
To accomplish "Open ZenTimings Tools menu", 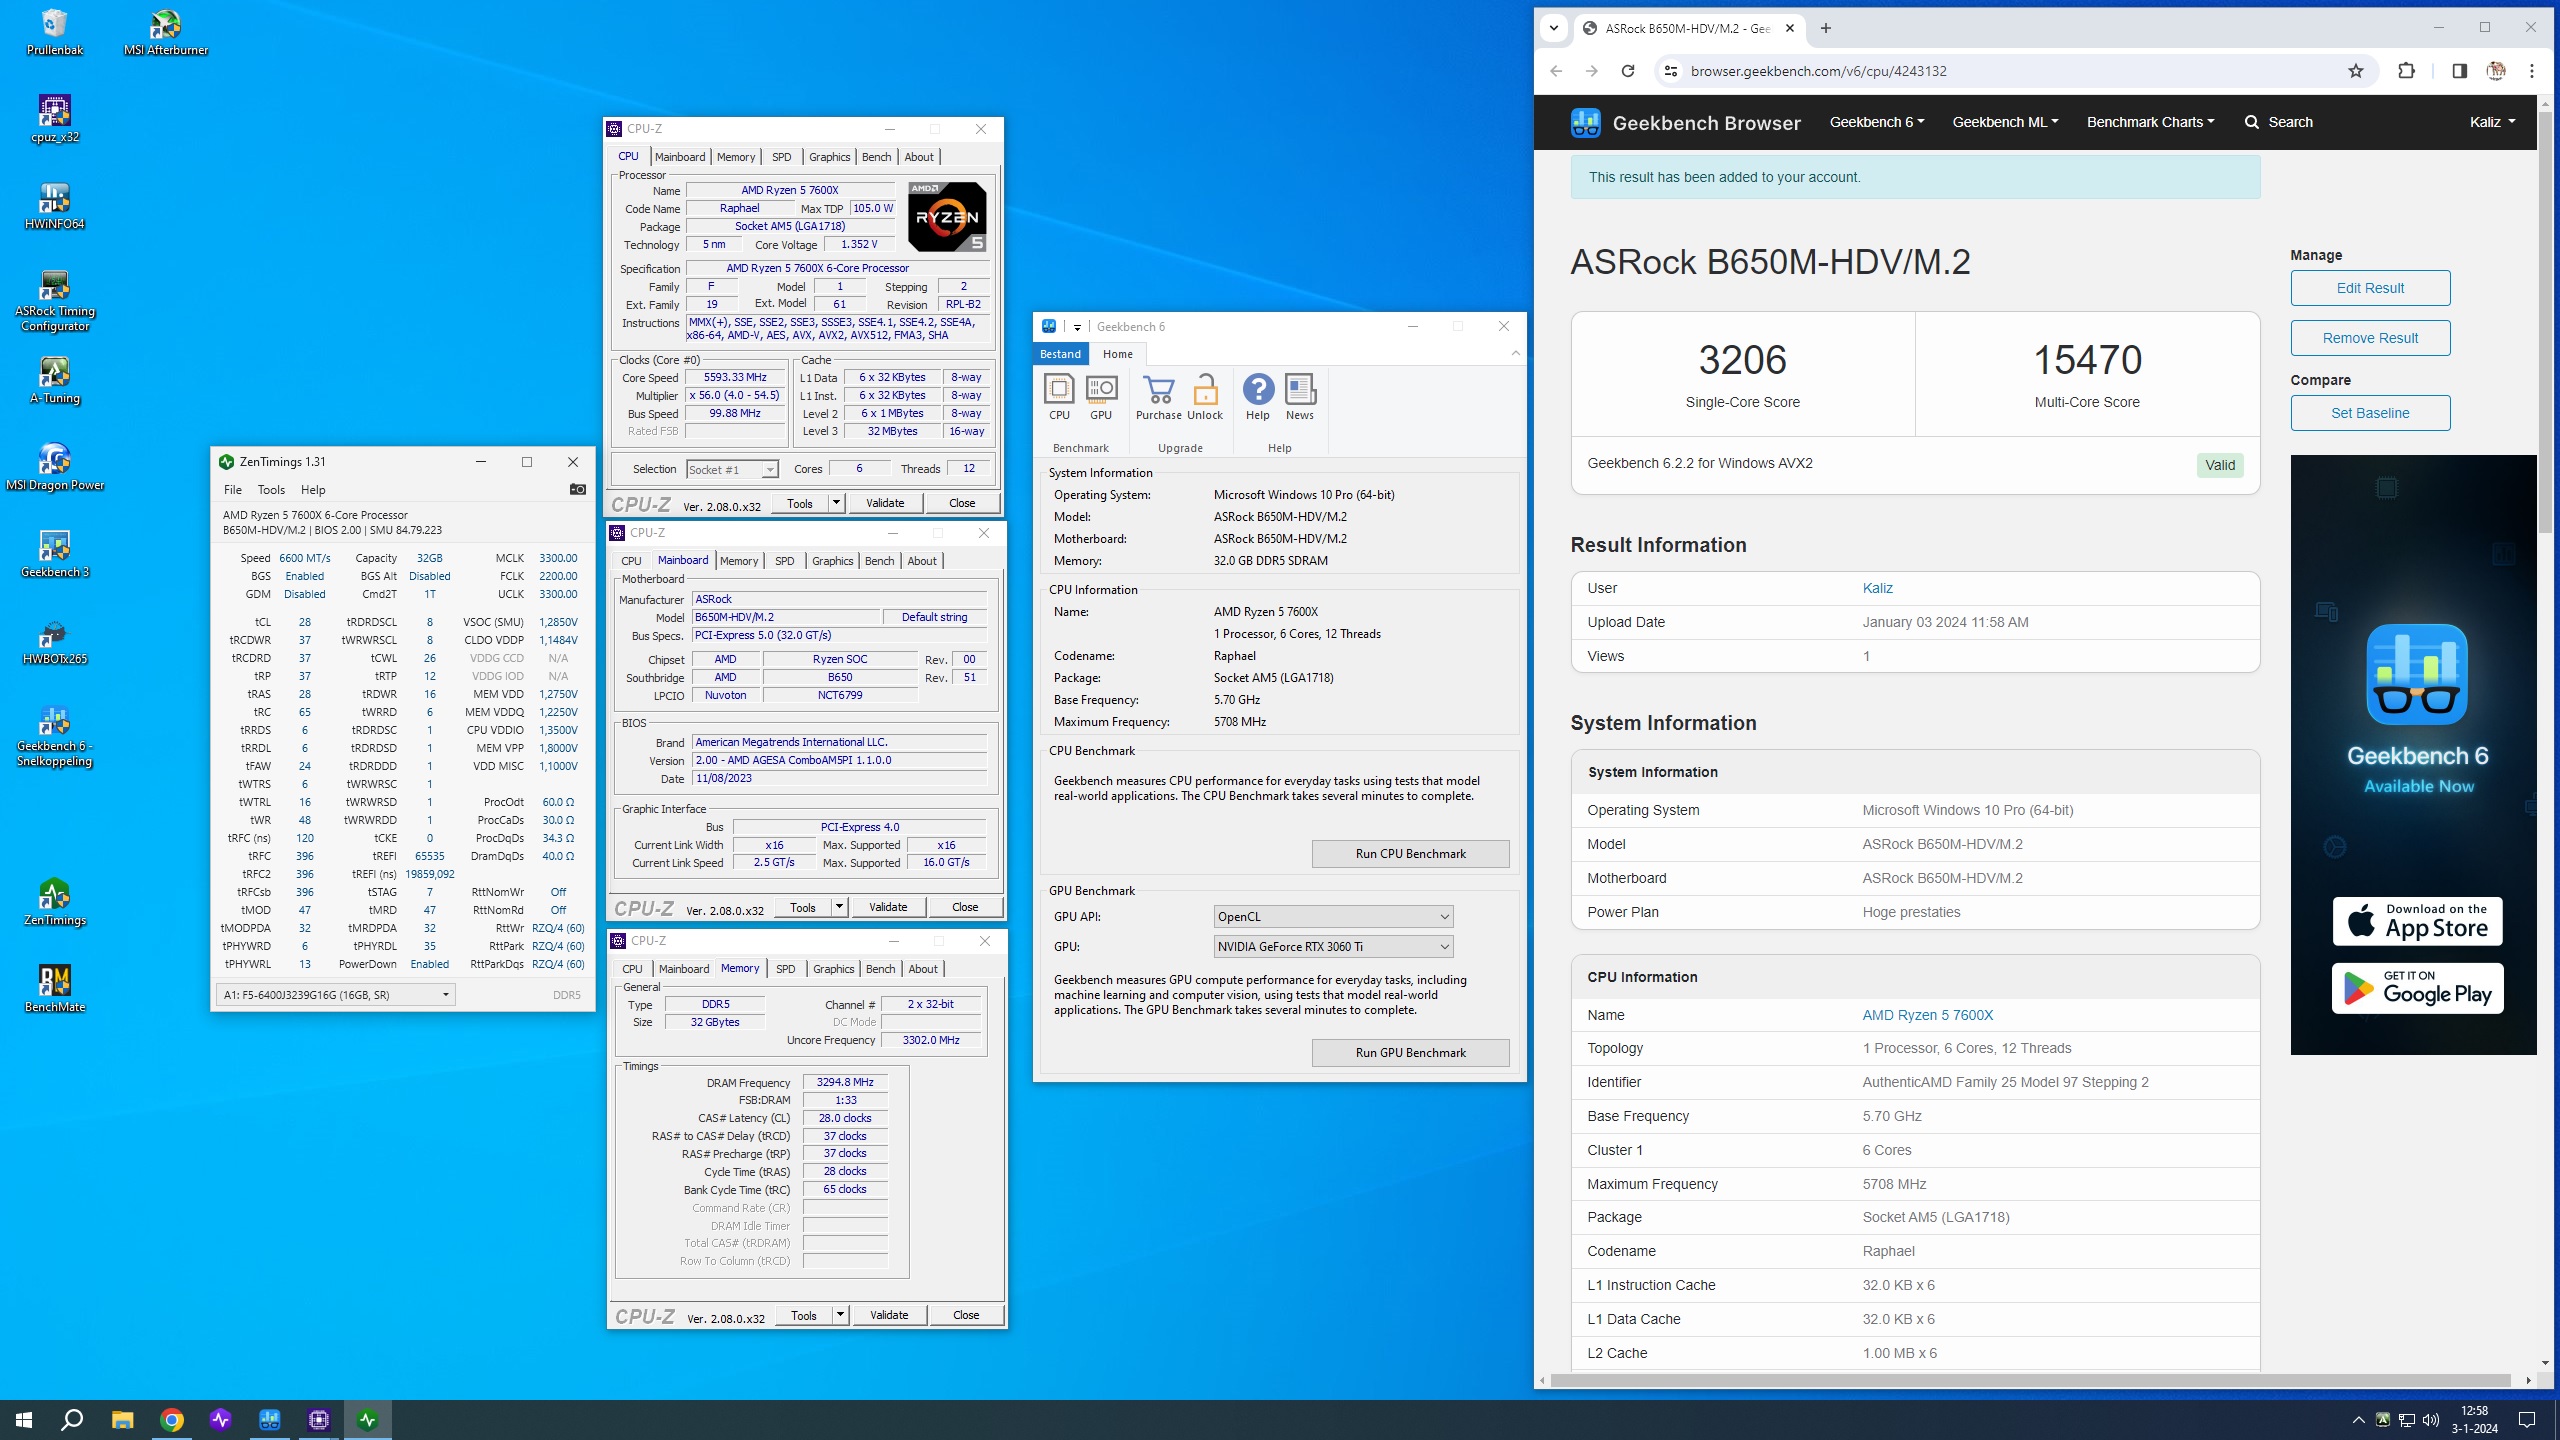I will (271, 490).
